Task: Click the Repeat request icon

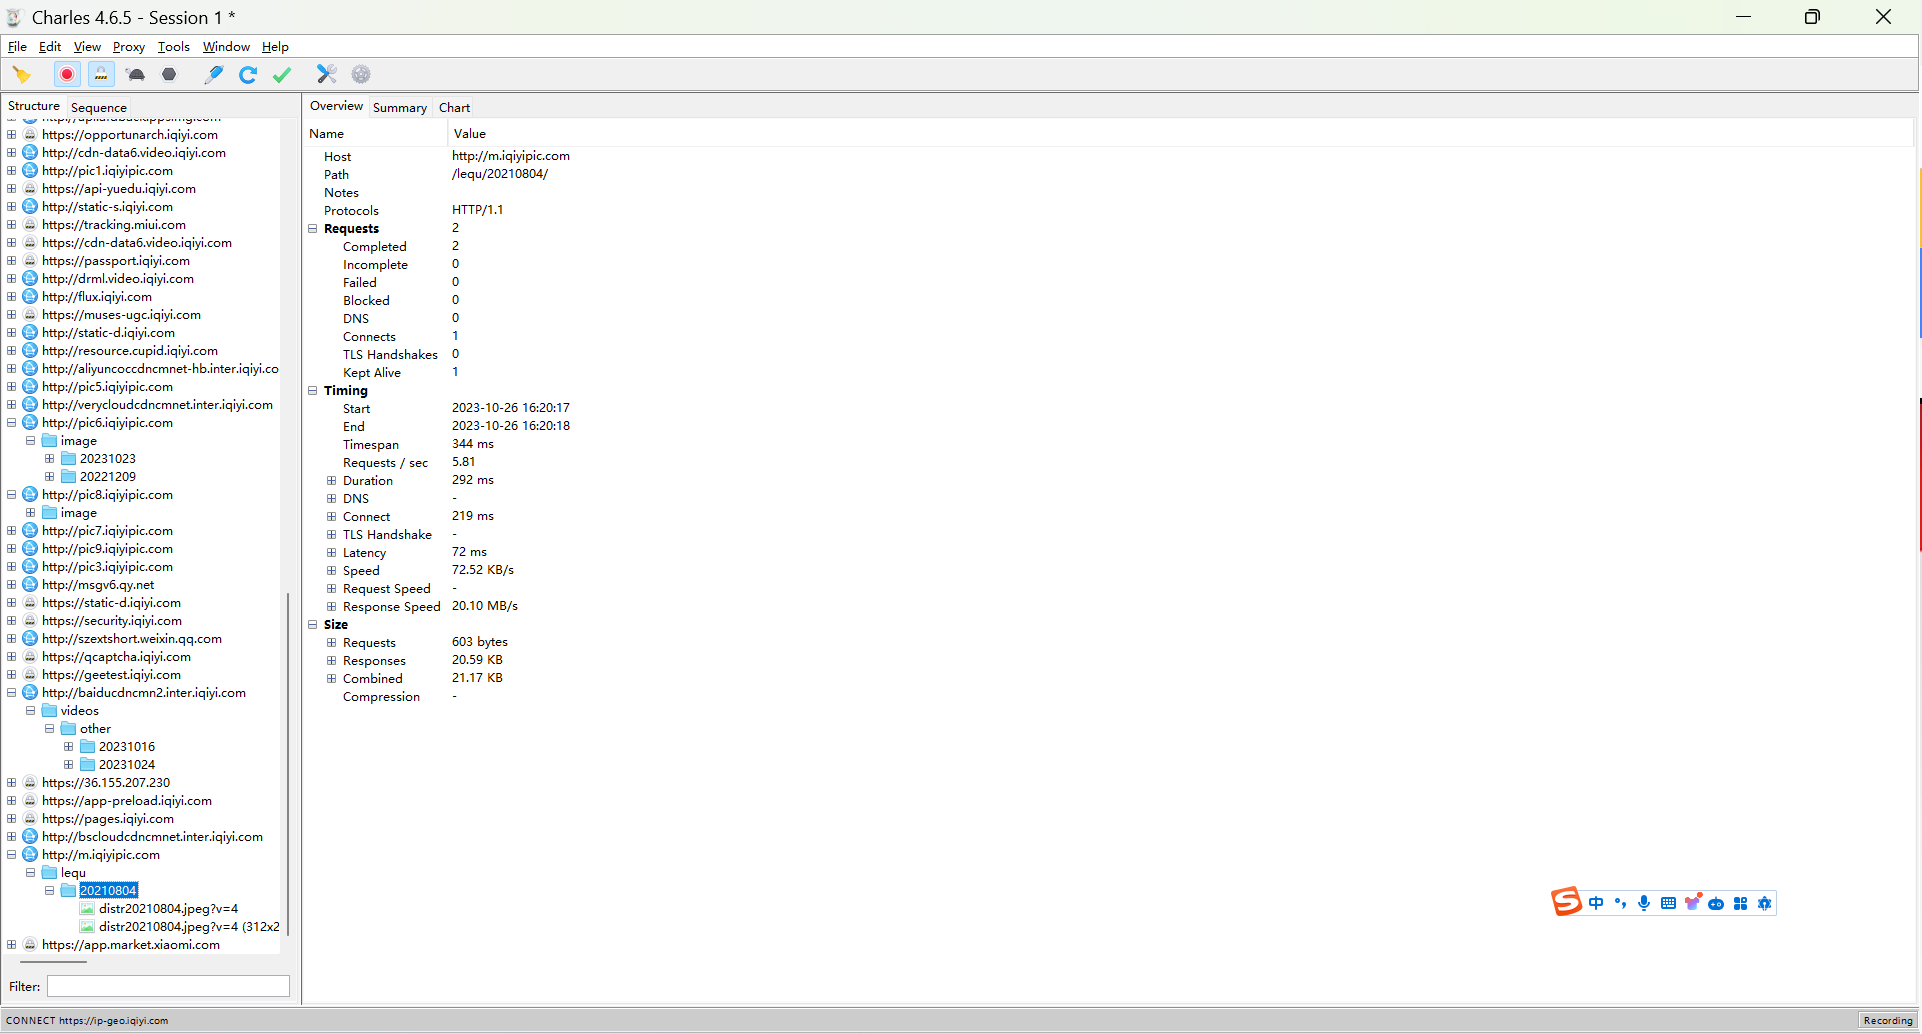Action: (248, 74)
